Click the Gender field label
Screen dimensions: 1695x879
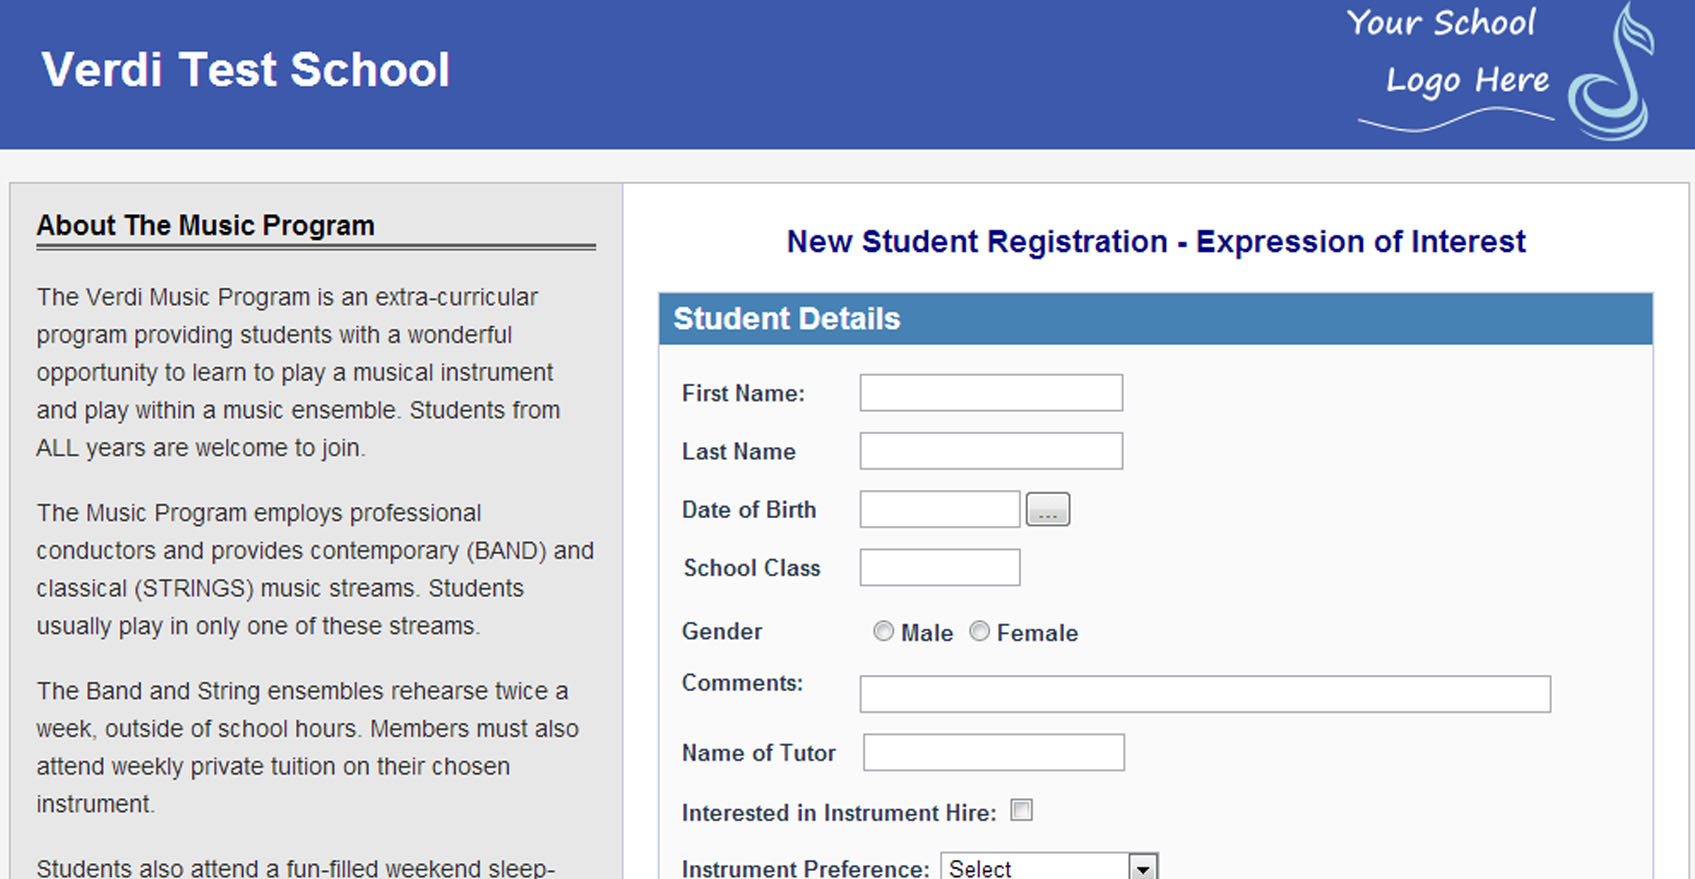(721, 632)
